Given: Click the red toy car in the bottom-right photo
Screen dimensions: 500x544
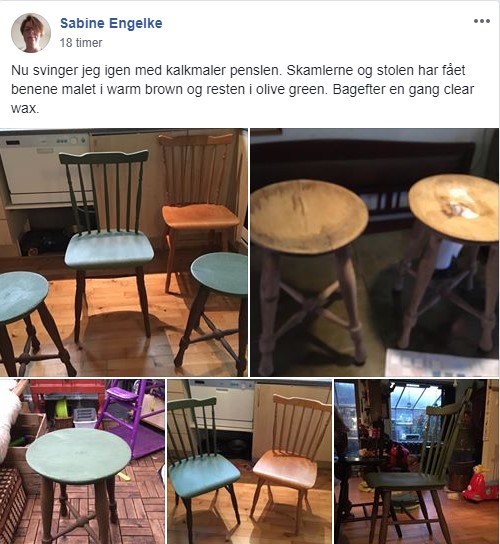Looking at the screenshot, I should [x=481, y=483].
